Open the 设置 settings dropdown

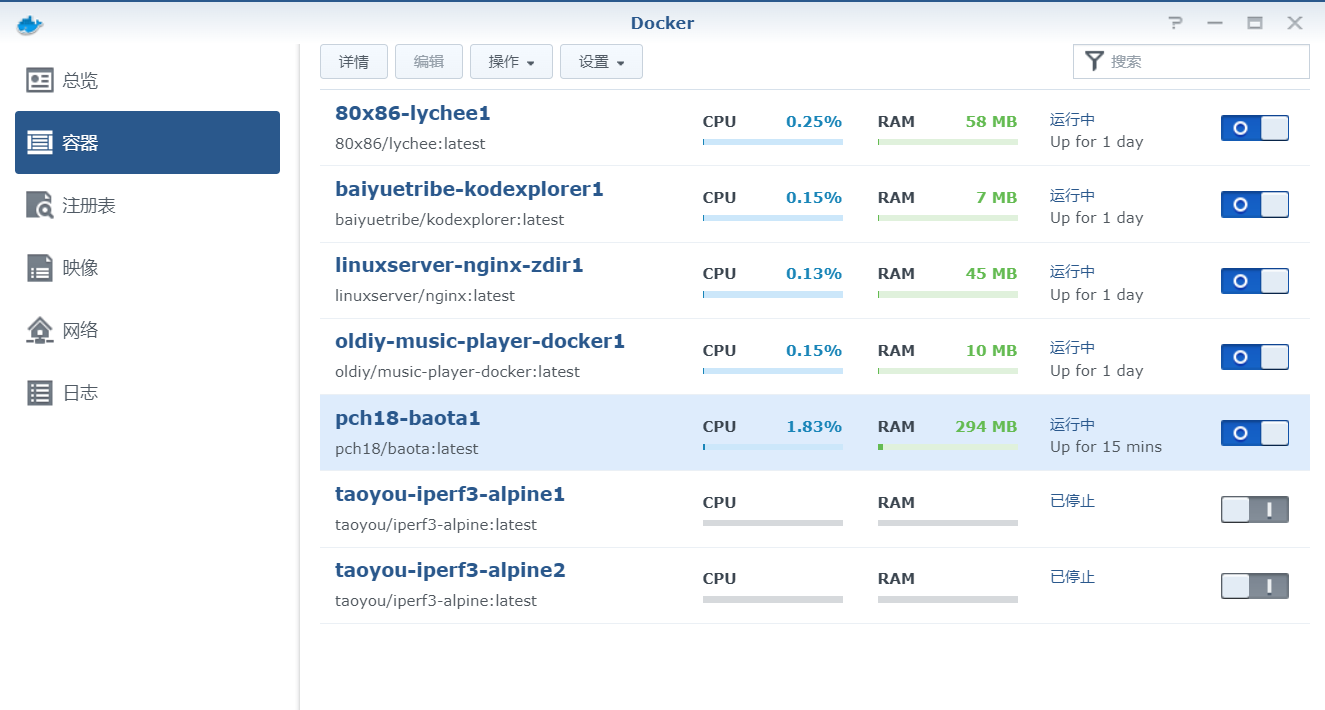[601, 62]
